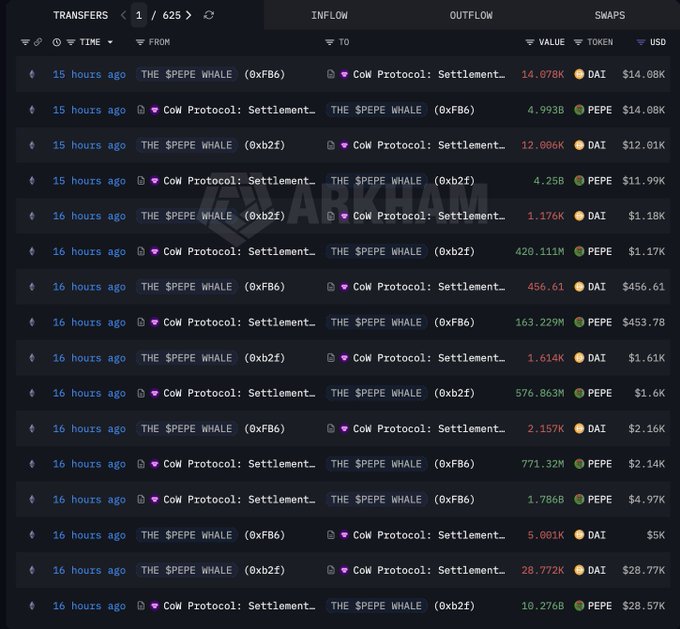
Task: Open '15 hours ago' on 12.006K DAI row
Action: point(89,145)
